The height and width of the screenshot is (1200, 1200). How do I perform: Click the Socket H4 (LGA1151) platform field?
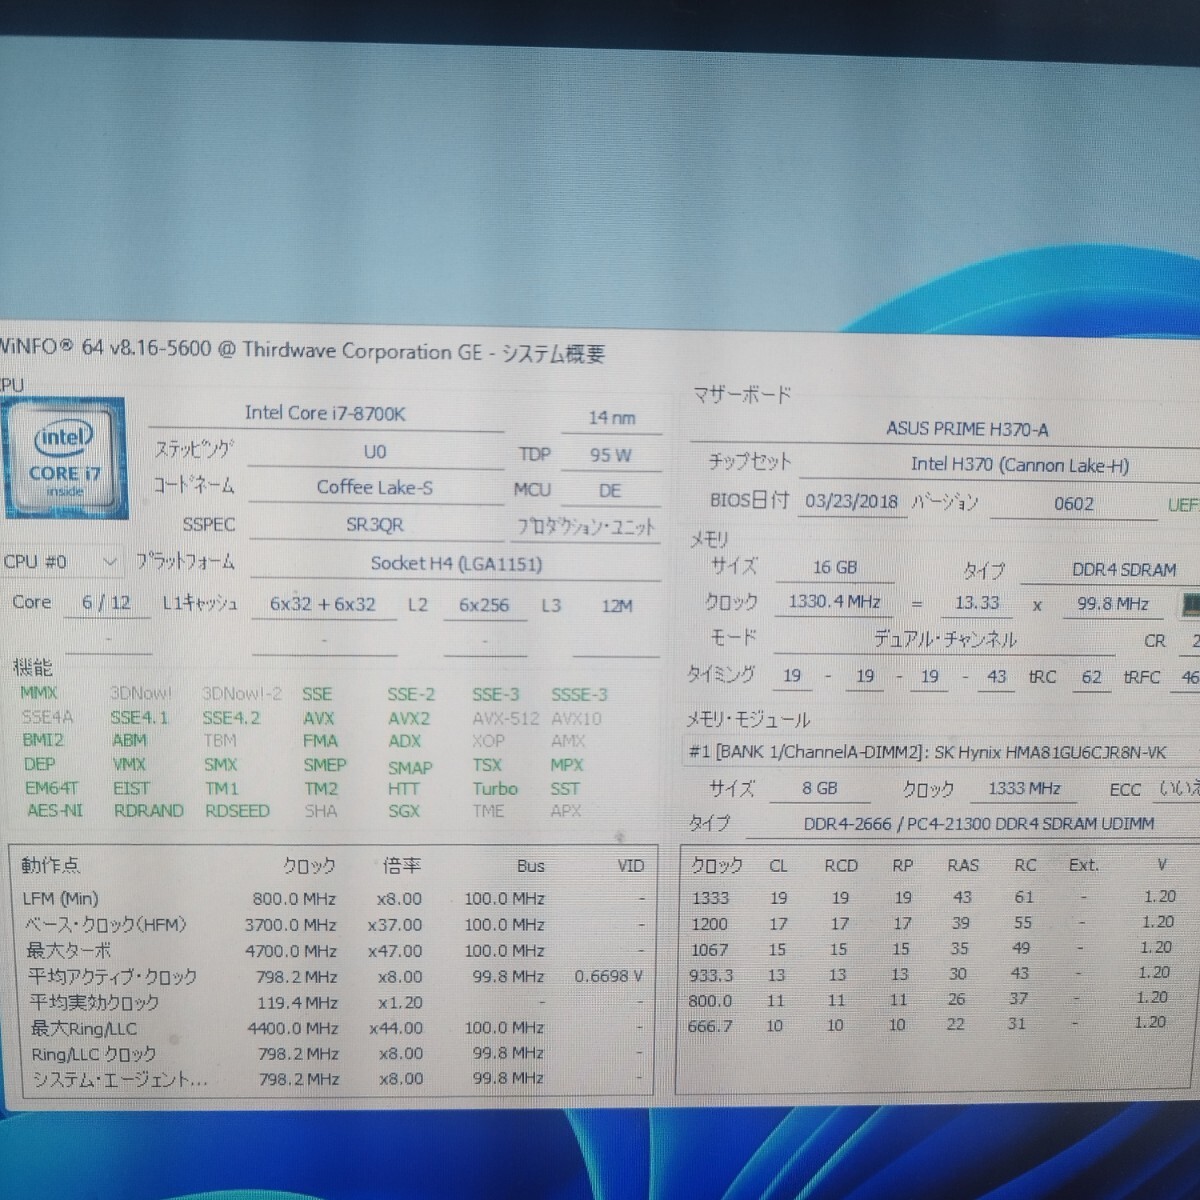pyautogui.click(x=456, y=564)
